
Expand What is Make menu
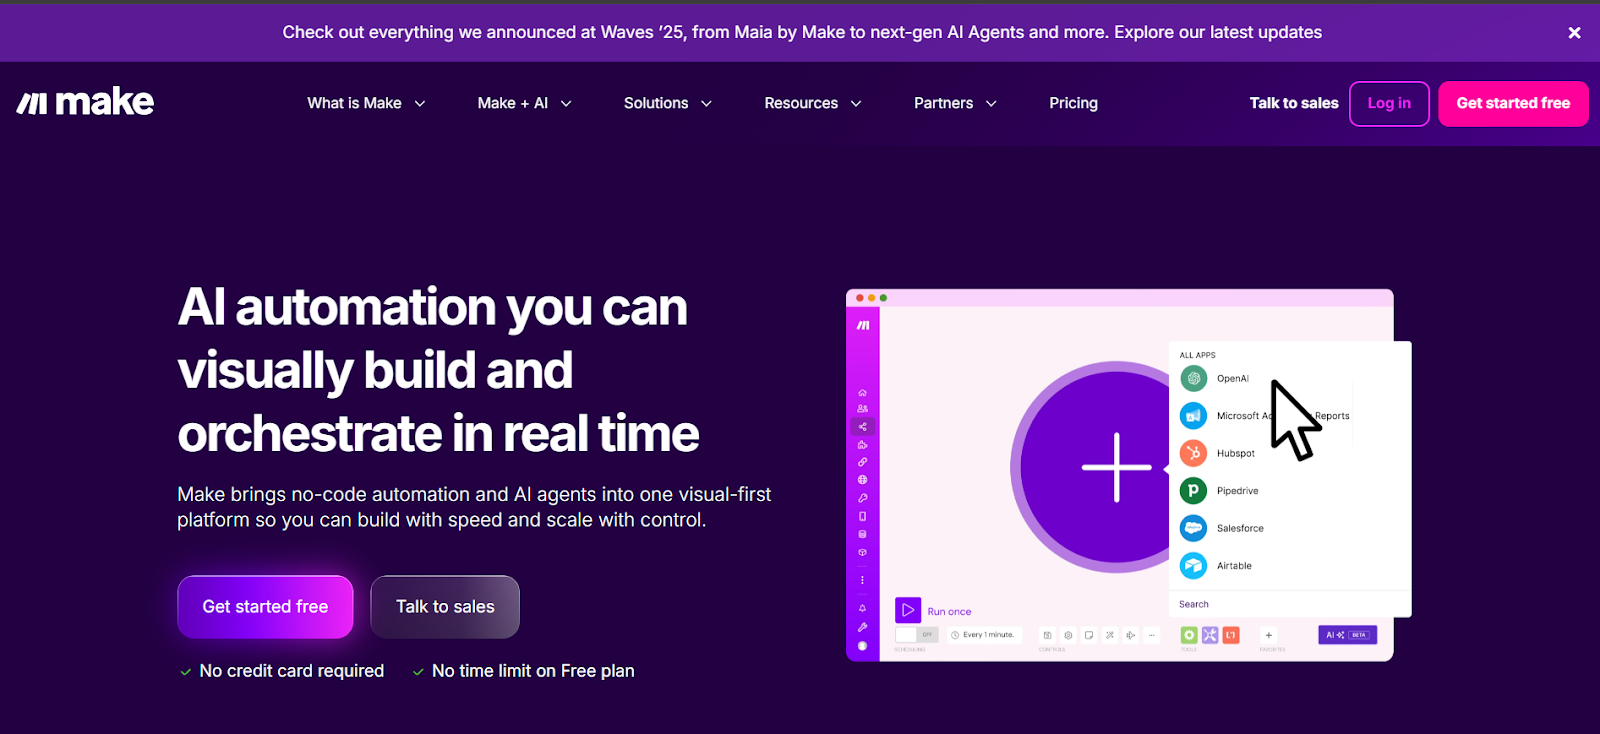click(x=366, y=103)
